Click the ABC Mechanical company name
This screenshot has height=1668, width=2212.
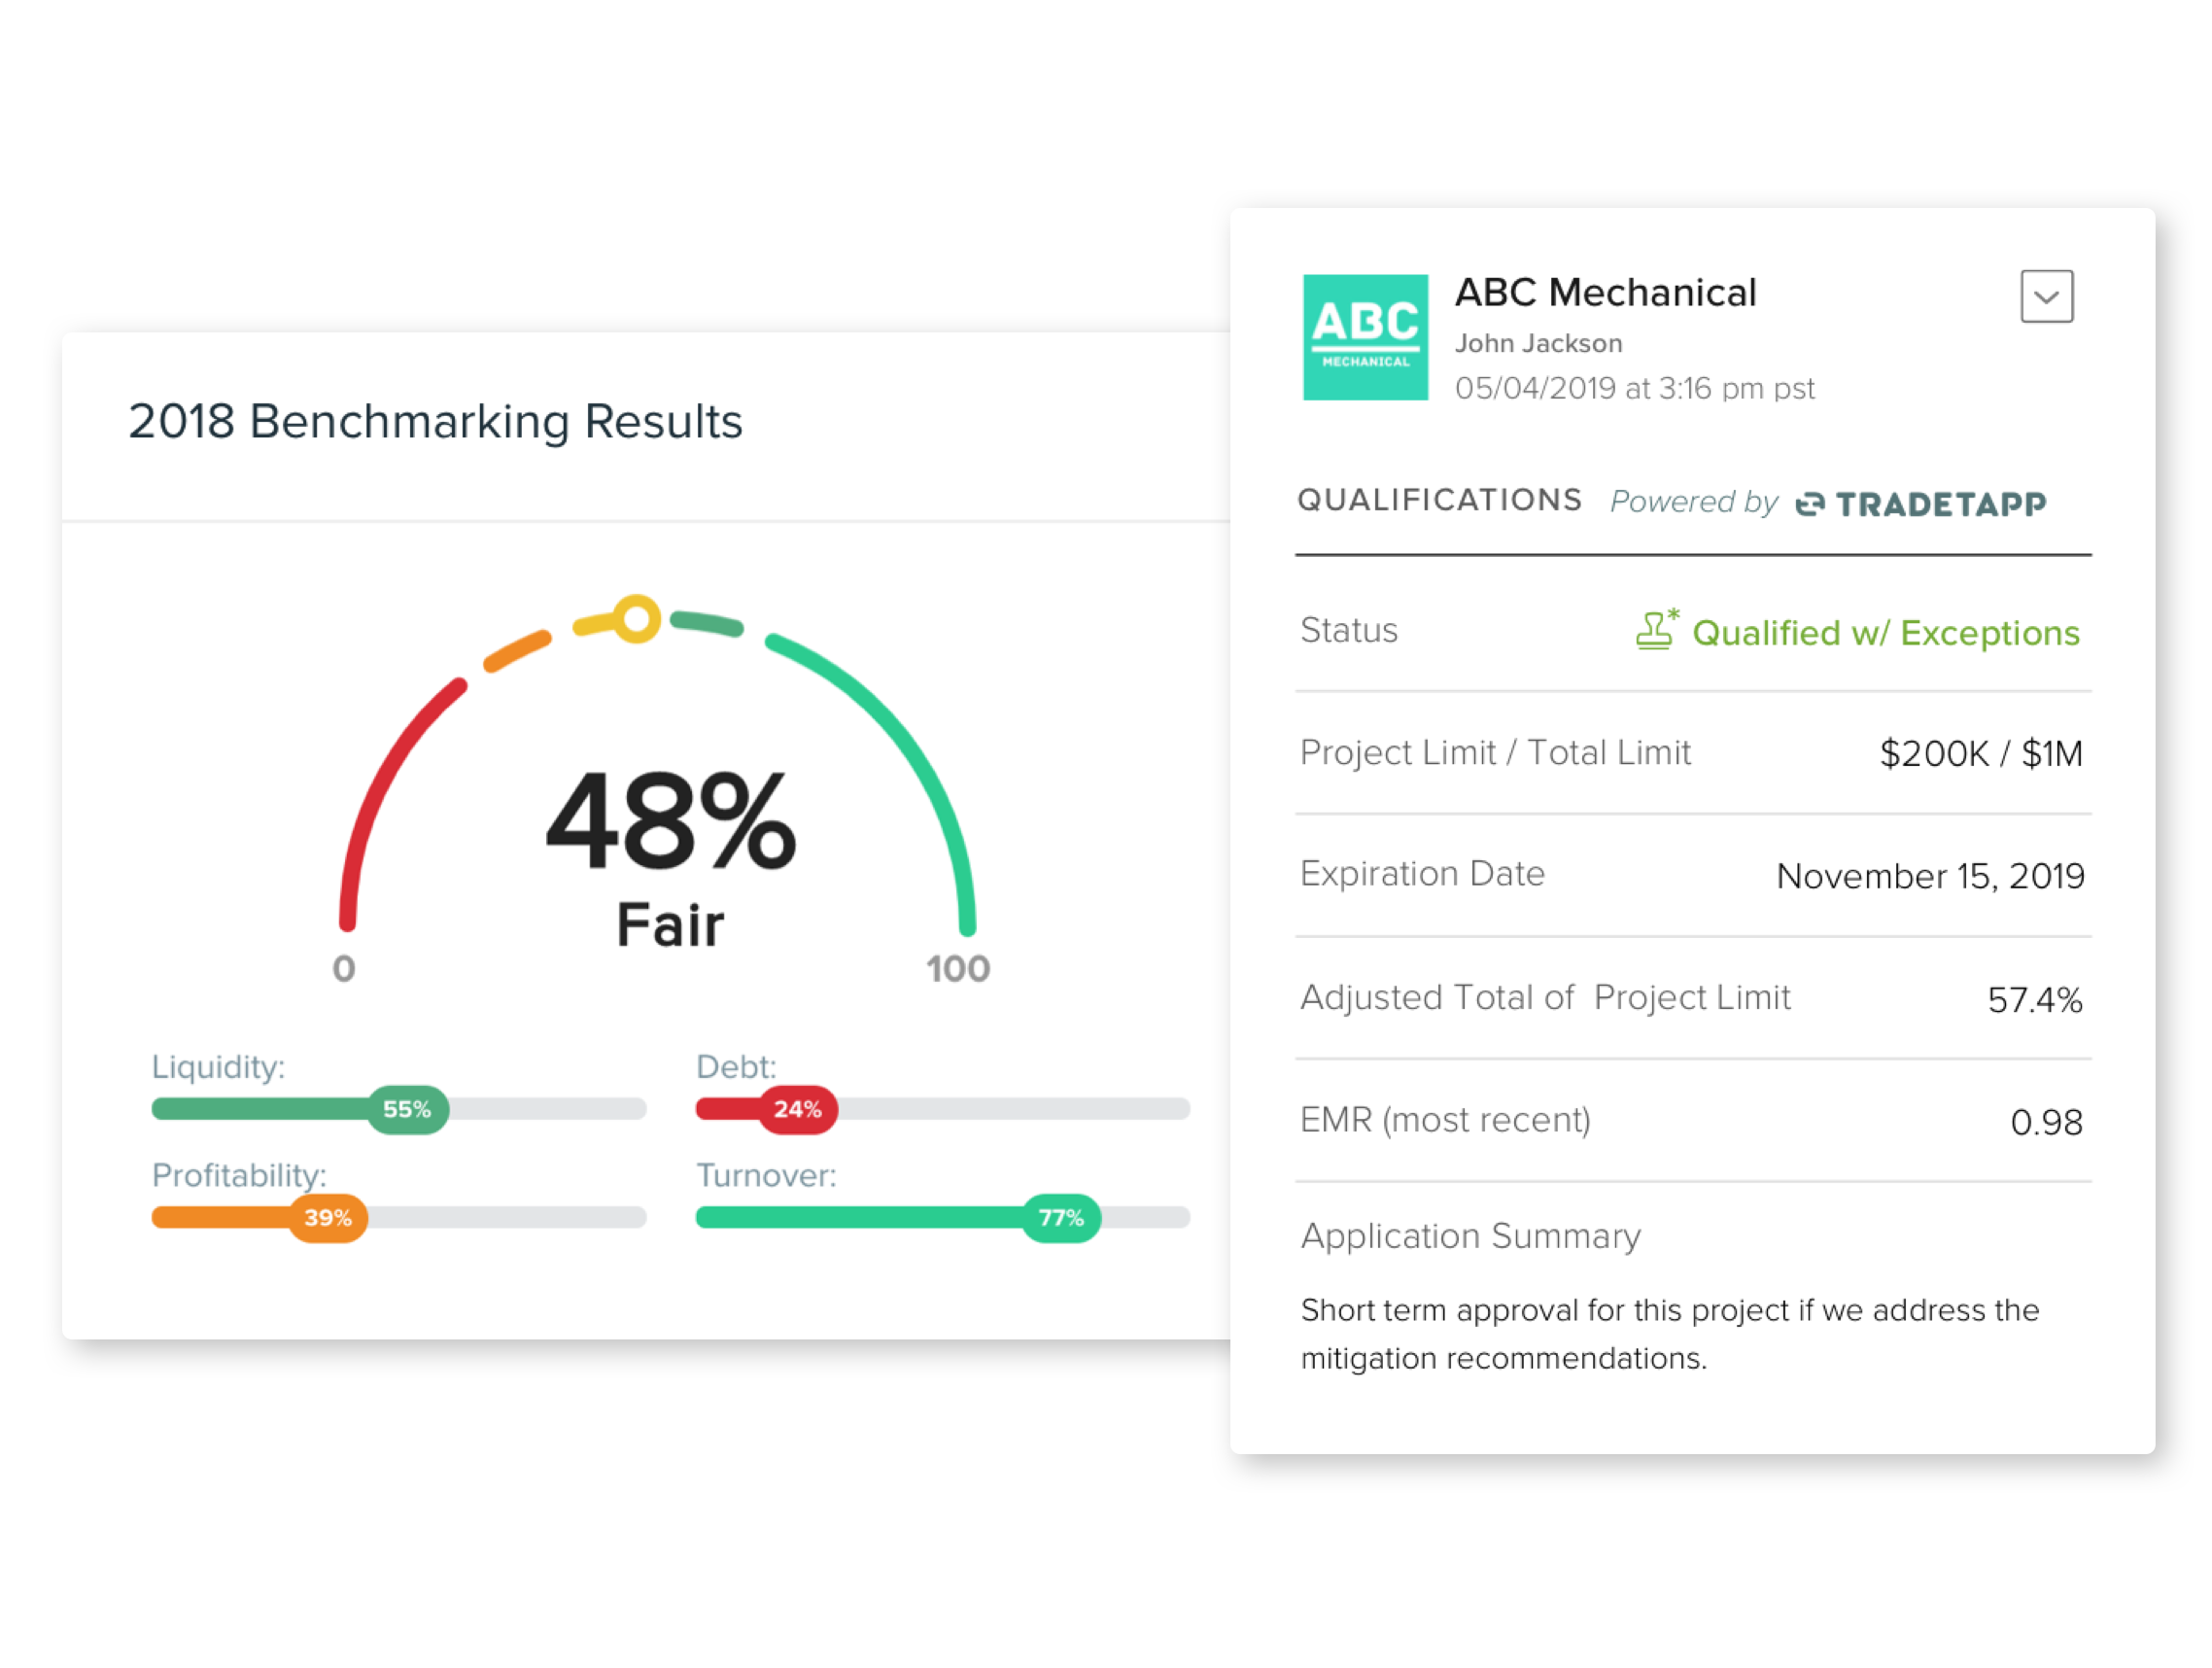tap(1604, 293)
